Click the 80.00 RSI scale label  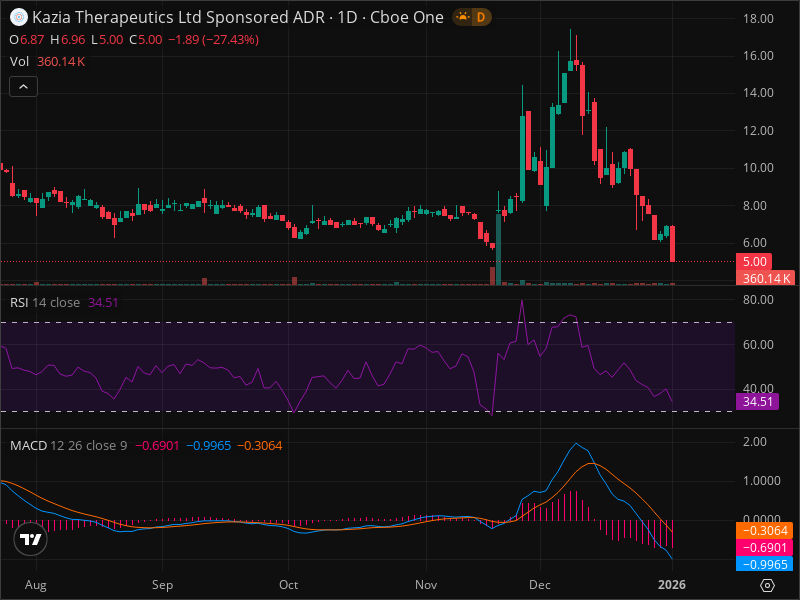point(758,300)
